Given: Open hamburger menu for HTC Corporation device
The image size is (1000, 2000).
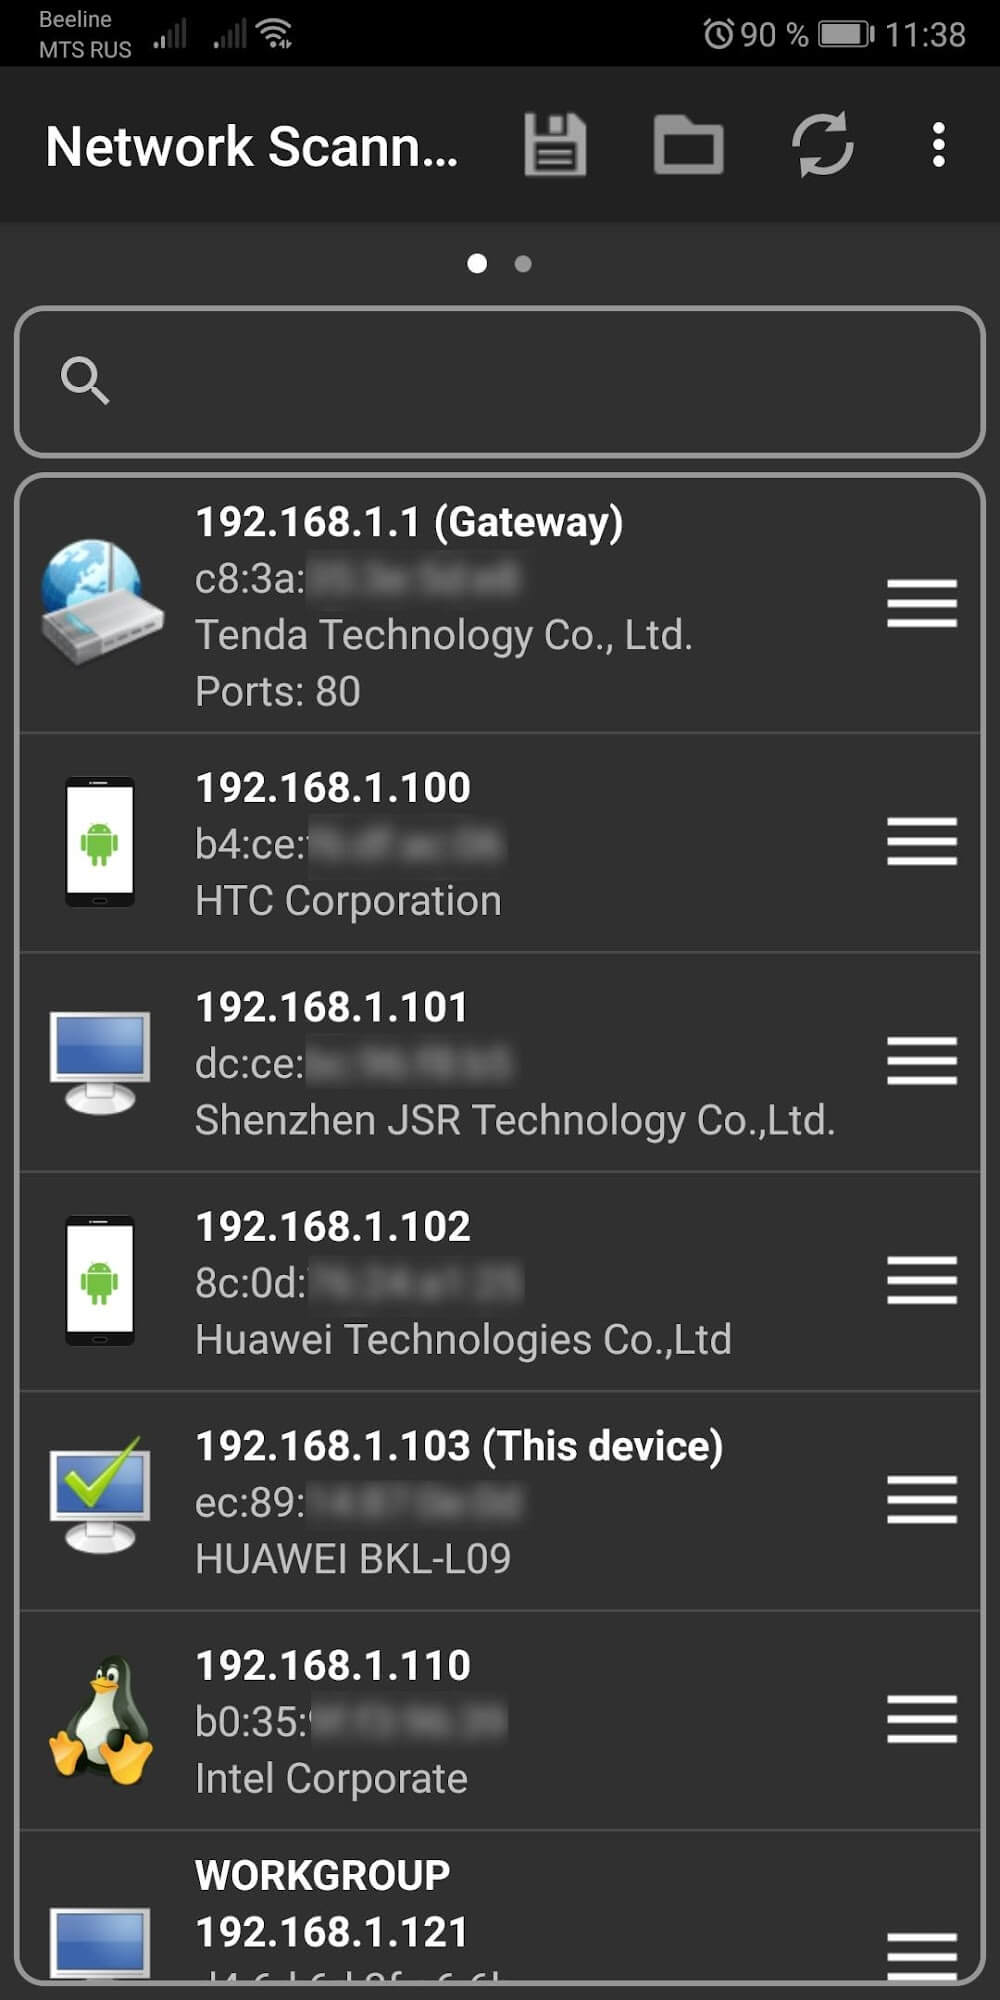Looking at the screenshot, I should 921,841.
